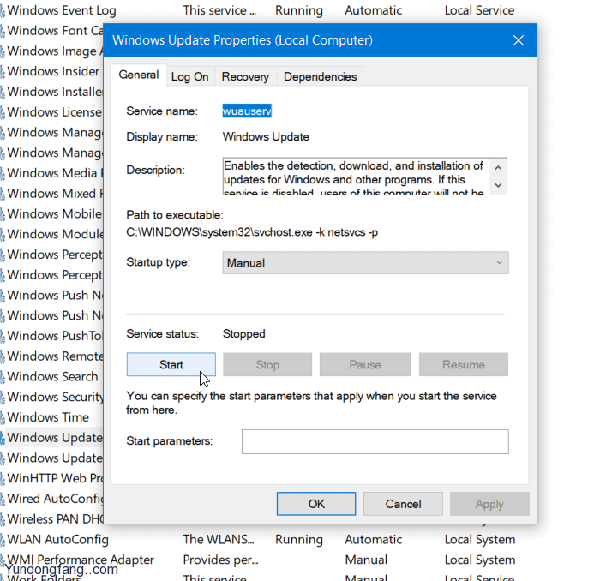Click the greyed-out Pause button
600x581 pixels.
point(365,364)
